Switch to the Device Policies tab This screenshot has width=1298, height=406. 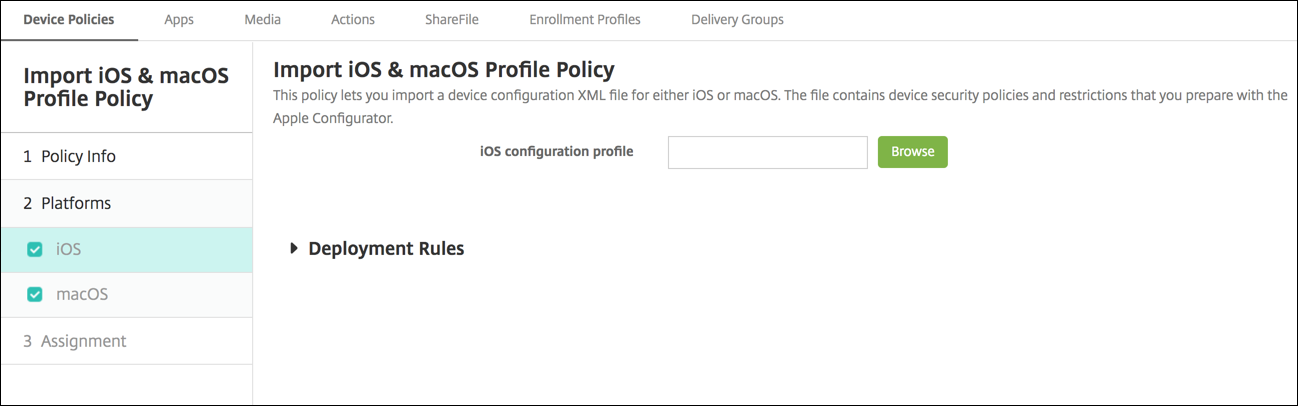click(x=69, y=19)
